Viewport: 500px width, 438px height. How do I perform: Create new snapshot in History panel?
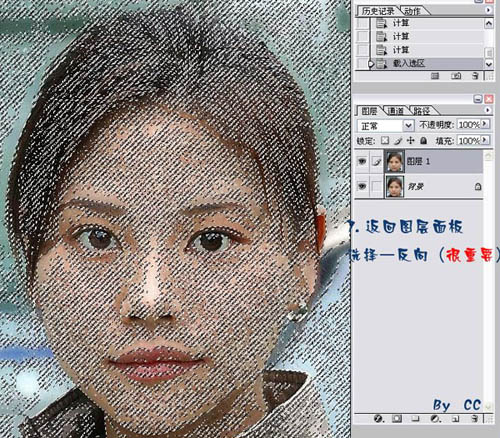[x=456, y=76]
